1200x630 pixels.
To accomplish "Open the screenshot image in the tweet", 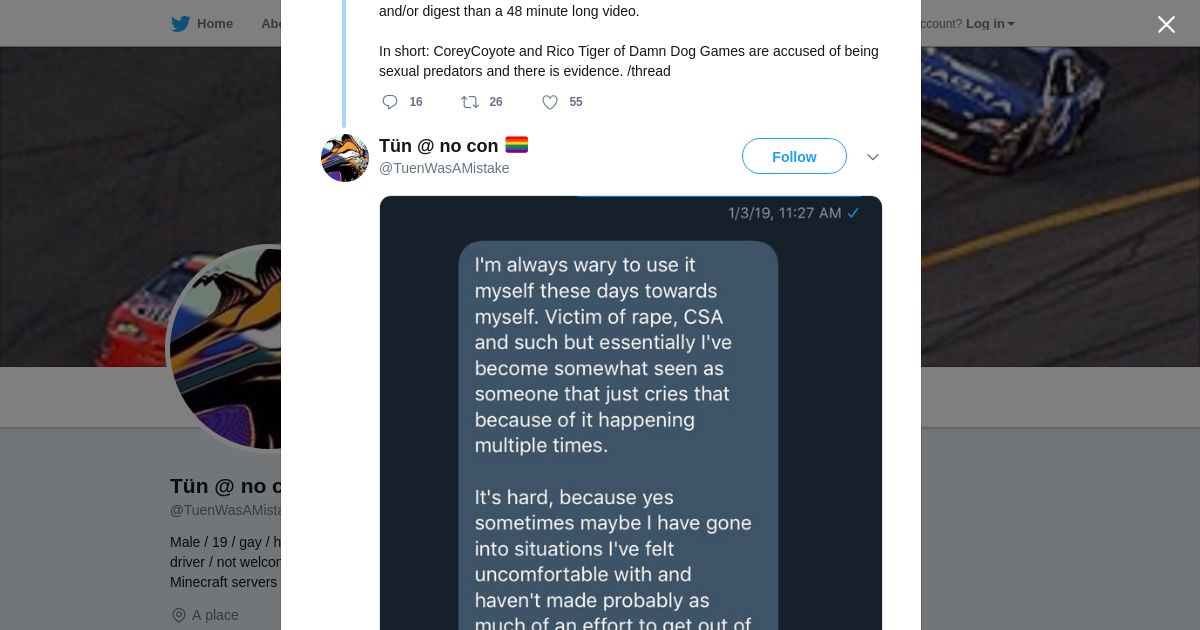I will (630, 420).
